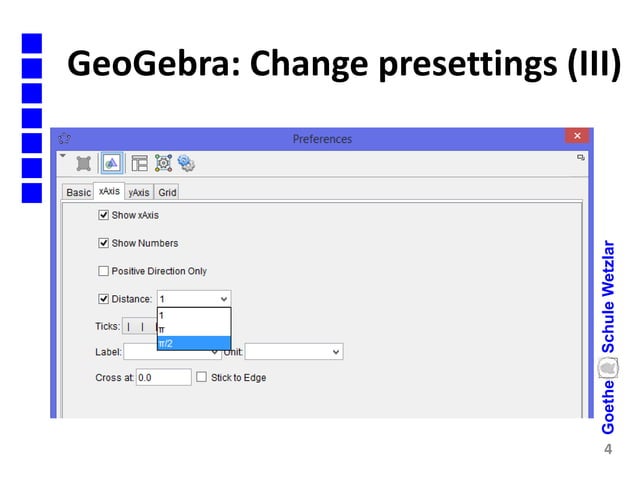Open the Advanced settings gear icon

[186, 163]
